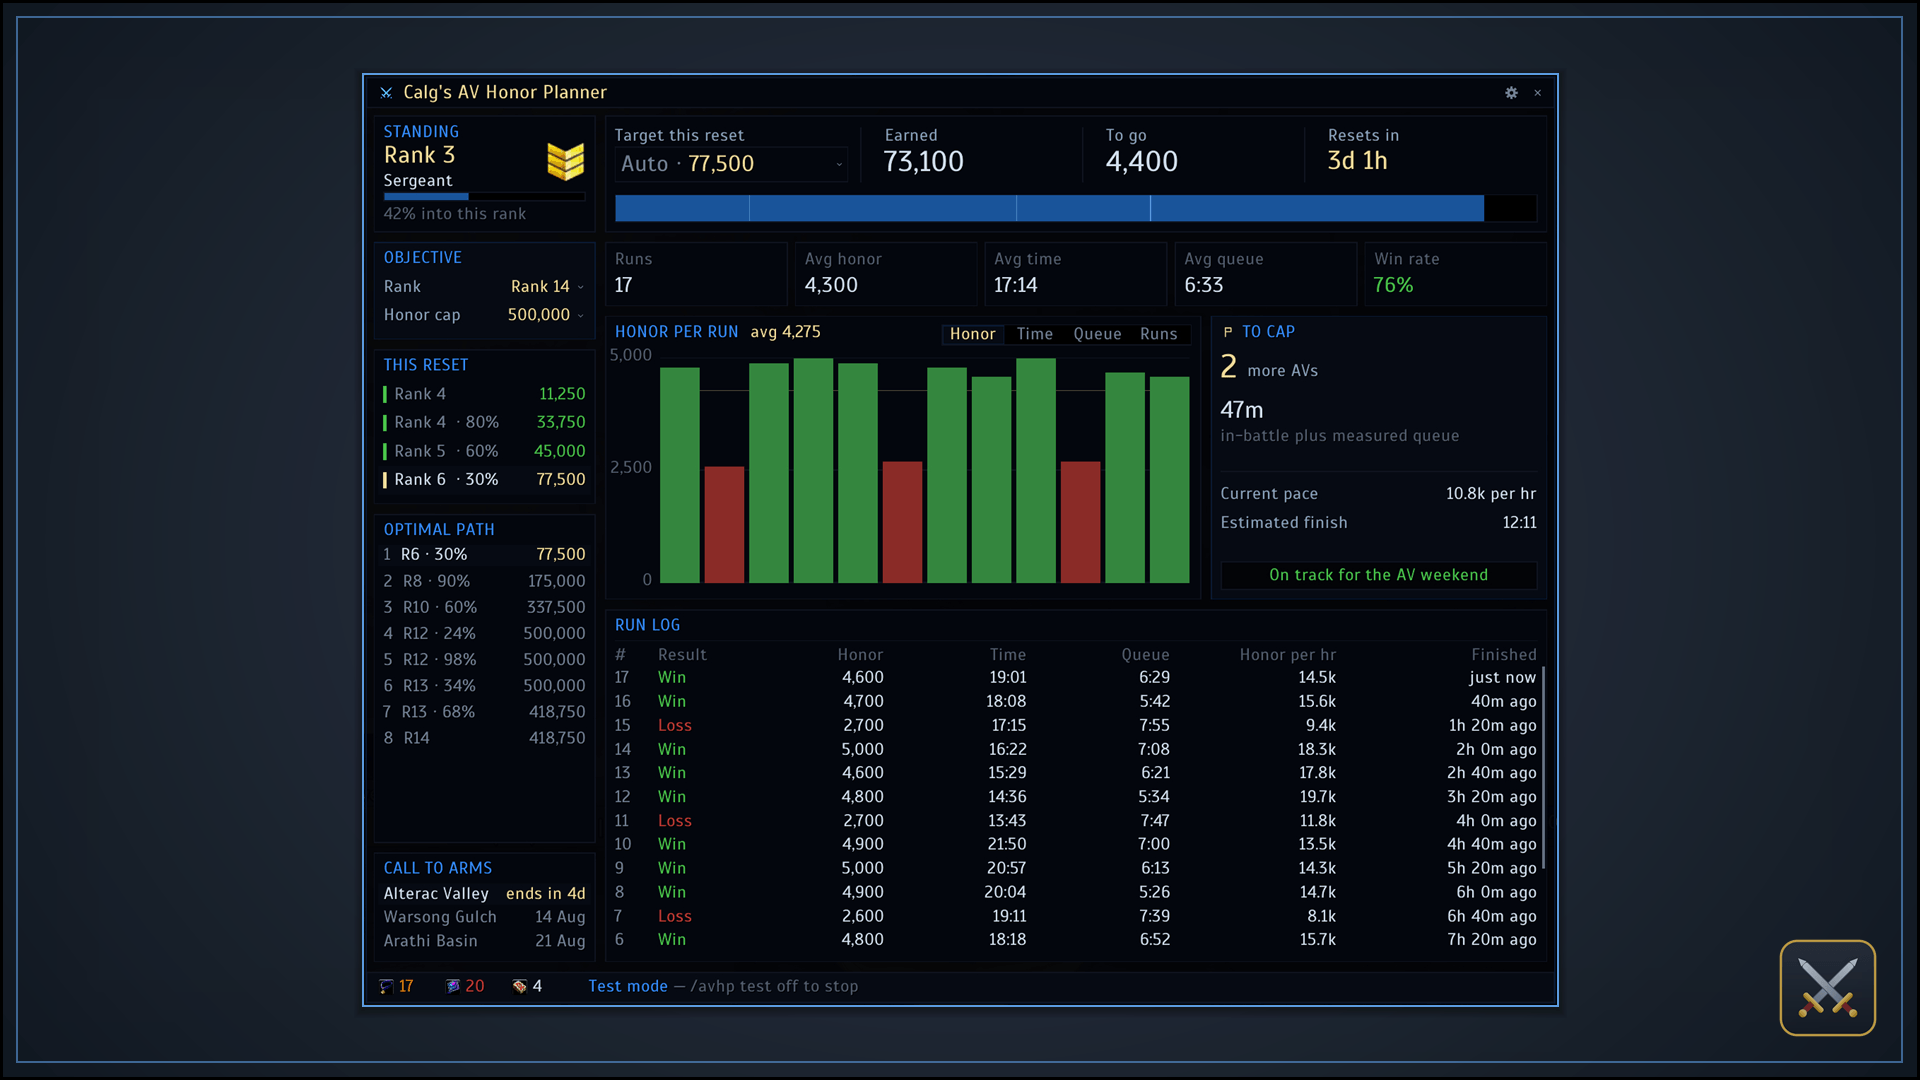Expand the objective Rank 14 dropdown
The image size is (1920, 1080).
(x=546, y=287)
